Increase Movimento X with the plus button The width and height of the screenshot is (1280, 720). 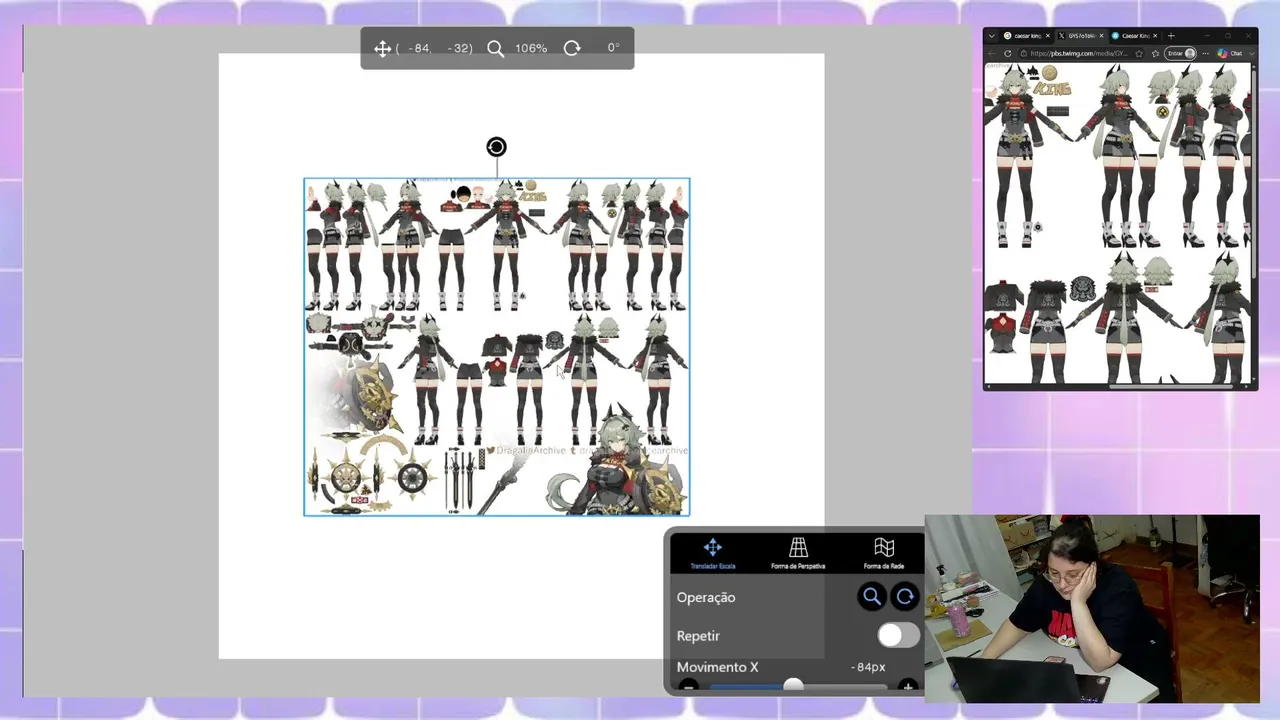point(908,686)
